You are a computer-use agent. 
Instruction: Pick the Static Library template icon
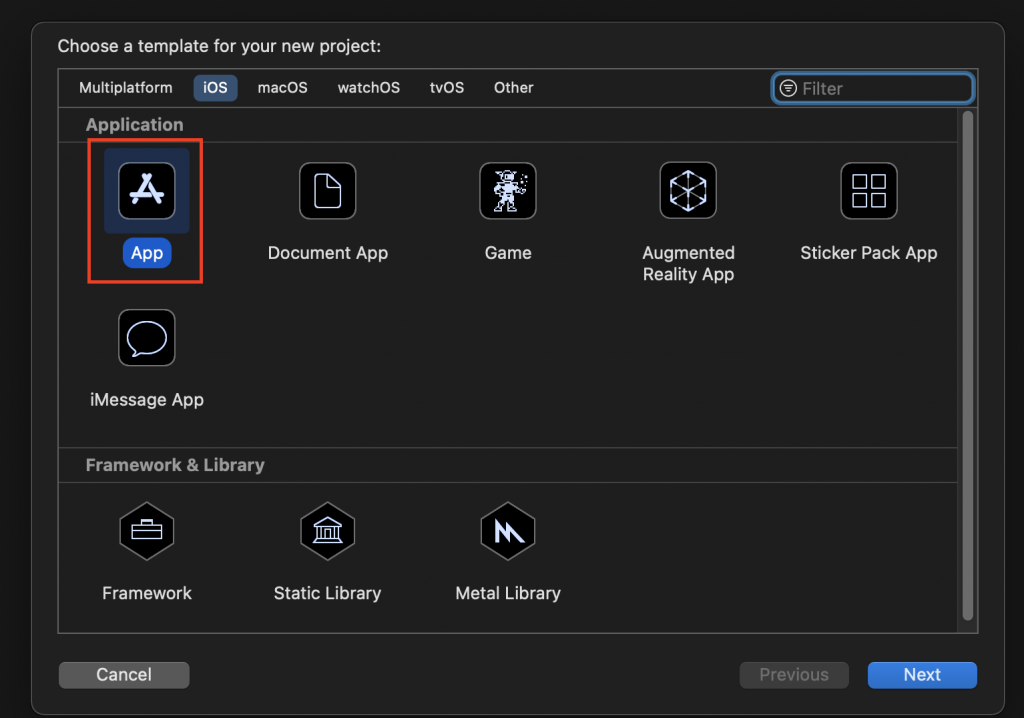point(327,531)
